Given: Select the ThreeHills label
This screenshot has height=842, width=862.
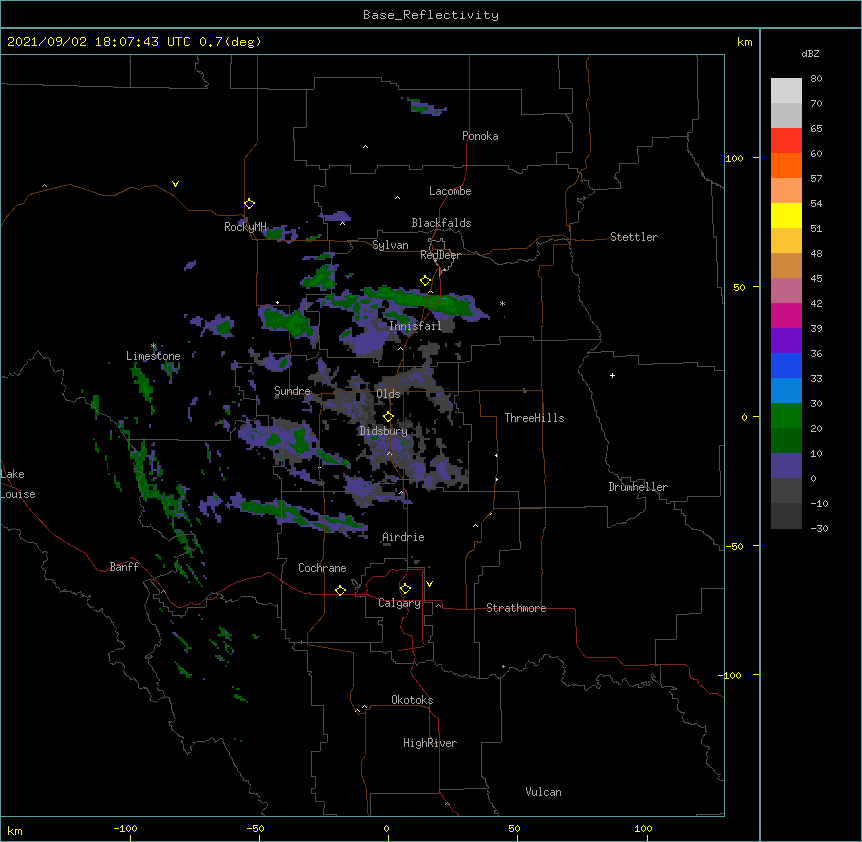Looking at the screenshot, I should pyautogui.click(x=534, y=418).
